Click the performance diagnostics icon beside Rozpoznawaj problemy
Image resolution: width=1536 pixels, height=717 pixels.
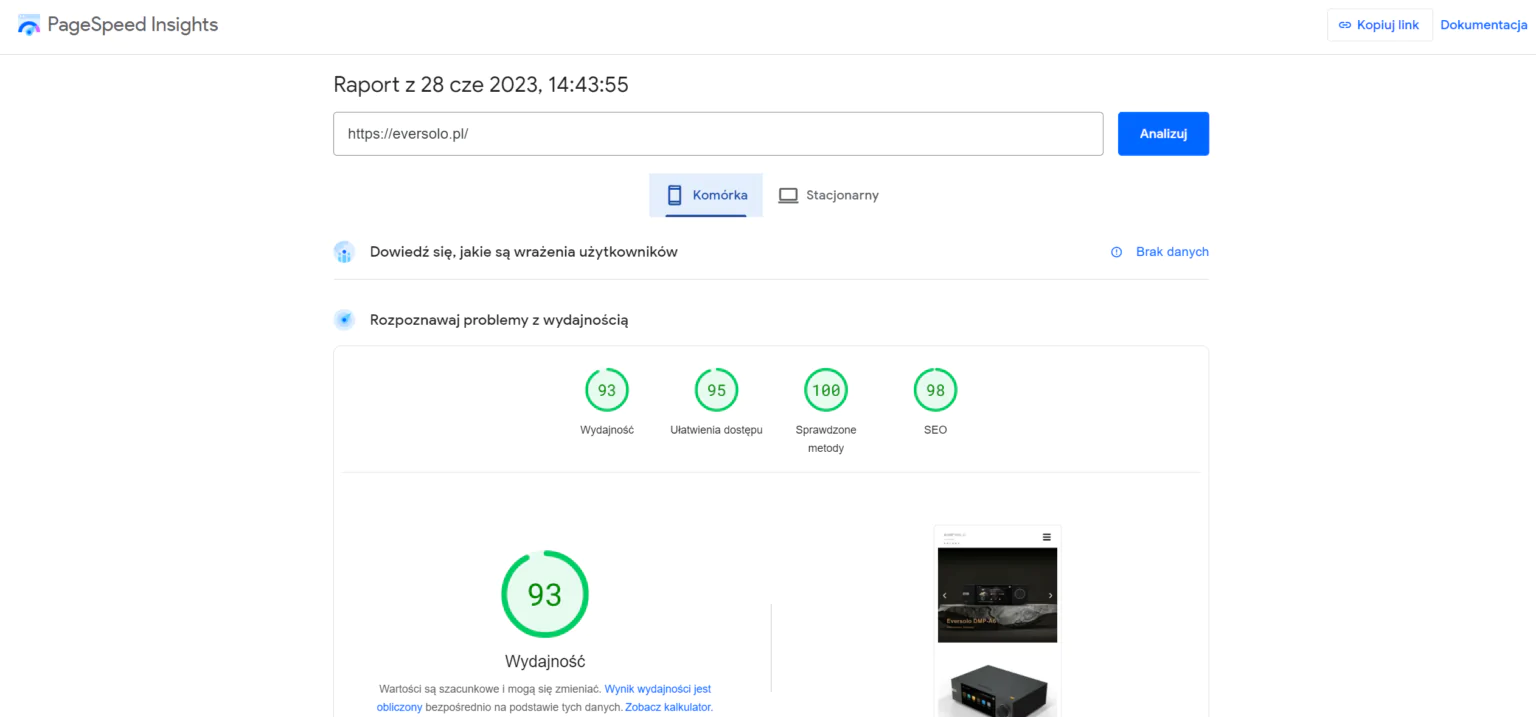tap(344, 320)
